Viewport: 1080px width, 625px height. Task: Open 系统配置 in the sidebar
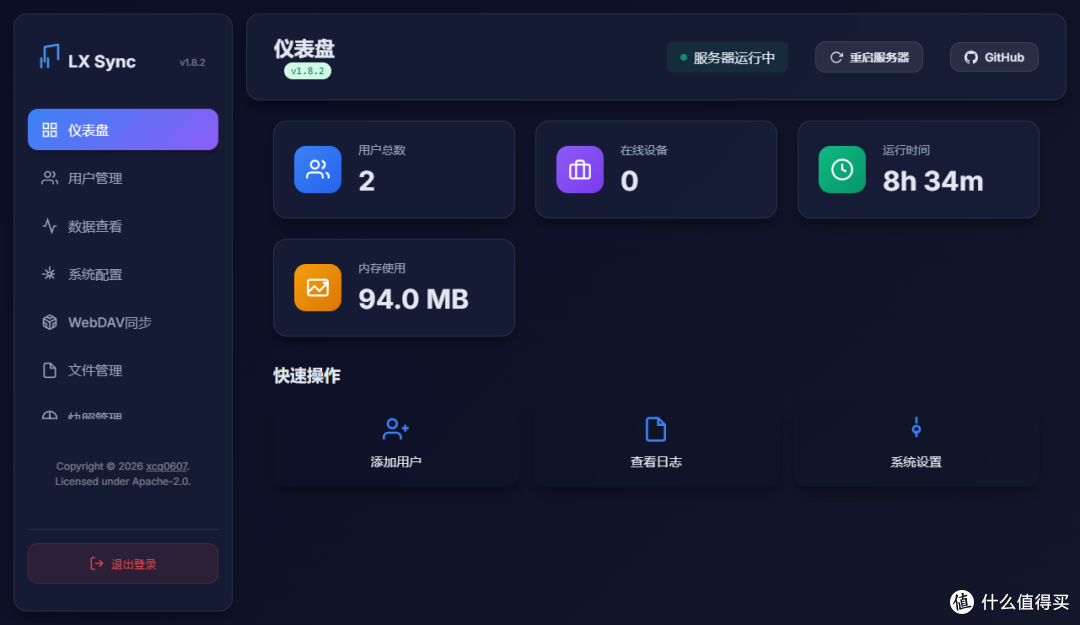(123, 274)
